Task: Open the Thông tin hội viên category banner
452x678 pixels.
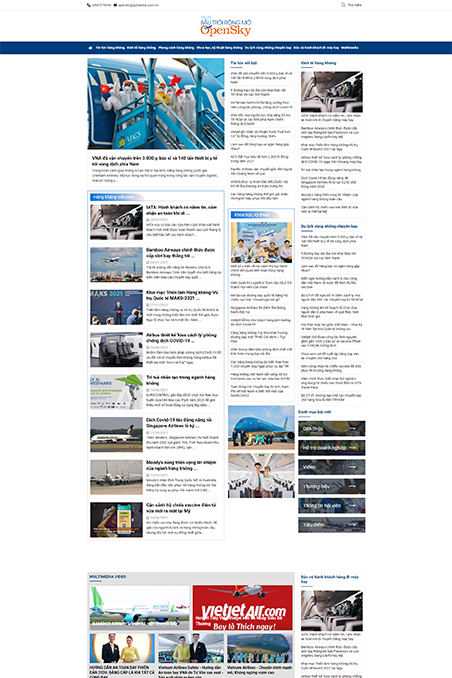Action: pyautogui.click(x=331, y=505)
